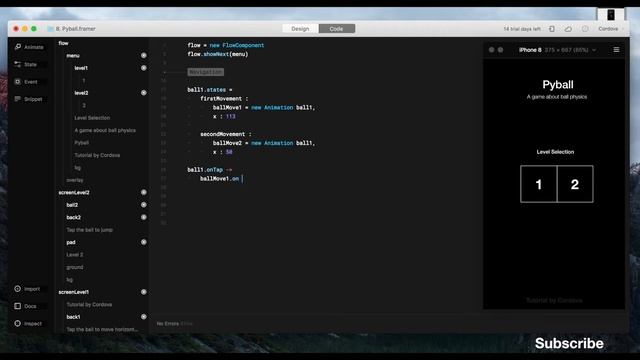Click the device mirror icon in the title bar
The height and width of the screenshot is (360, 640).
pyautogui.click(x=551, y=29)
